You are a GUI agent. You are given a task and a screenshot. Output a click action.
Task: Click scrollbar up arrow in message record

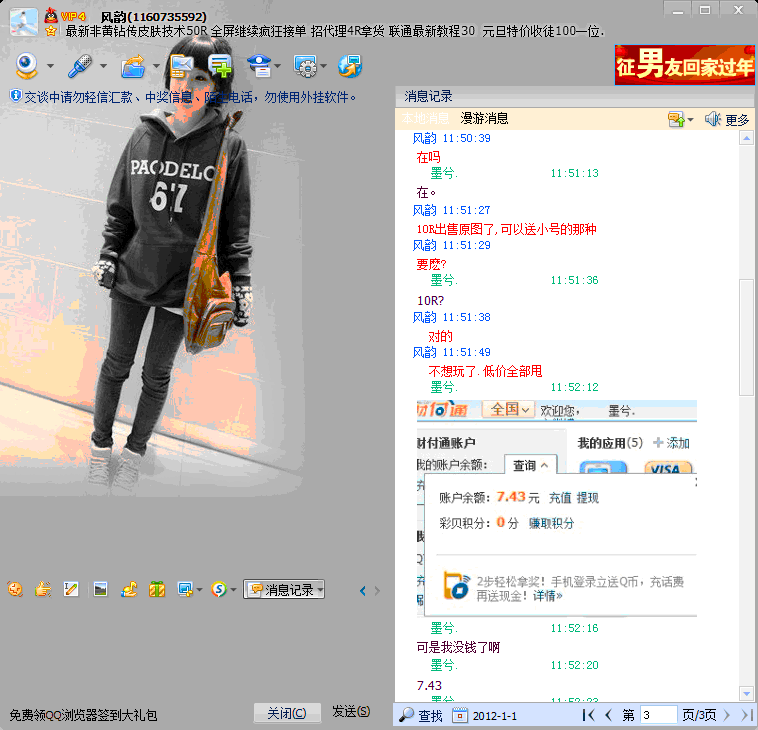pos(746,138)
